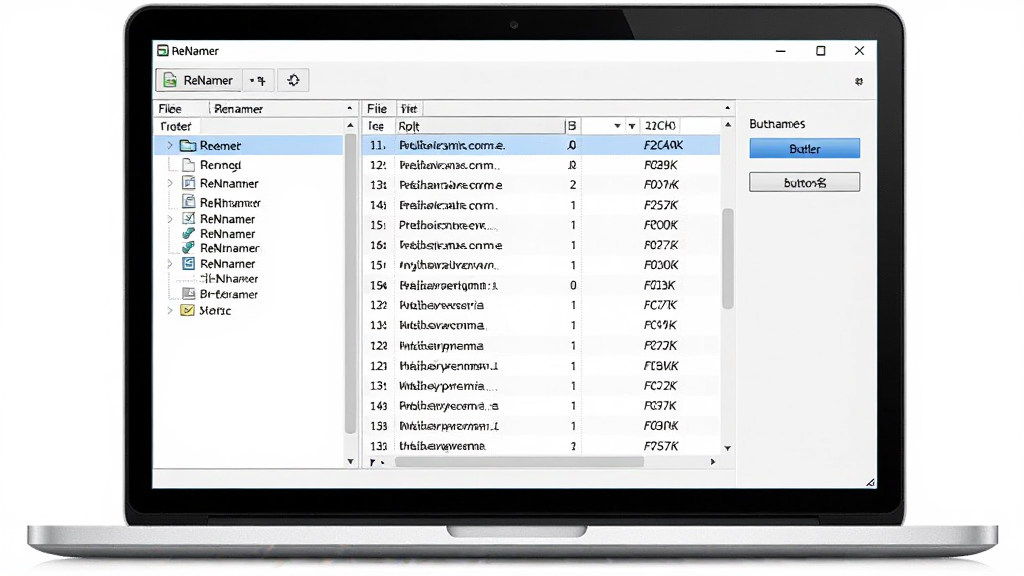Click the vertical scrollbar thumb of the left tree
1024x576 pixels.
pyautogui.click(x=350, y=284)
